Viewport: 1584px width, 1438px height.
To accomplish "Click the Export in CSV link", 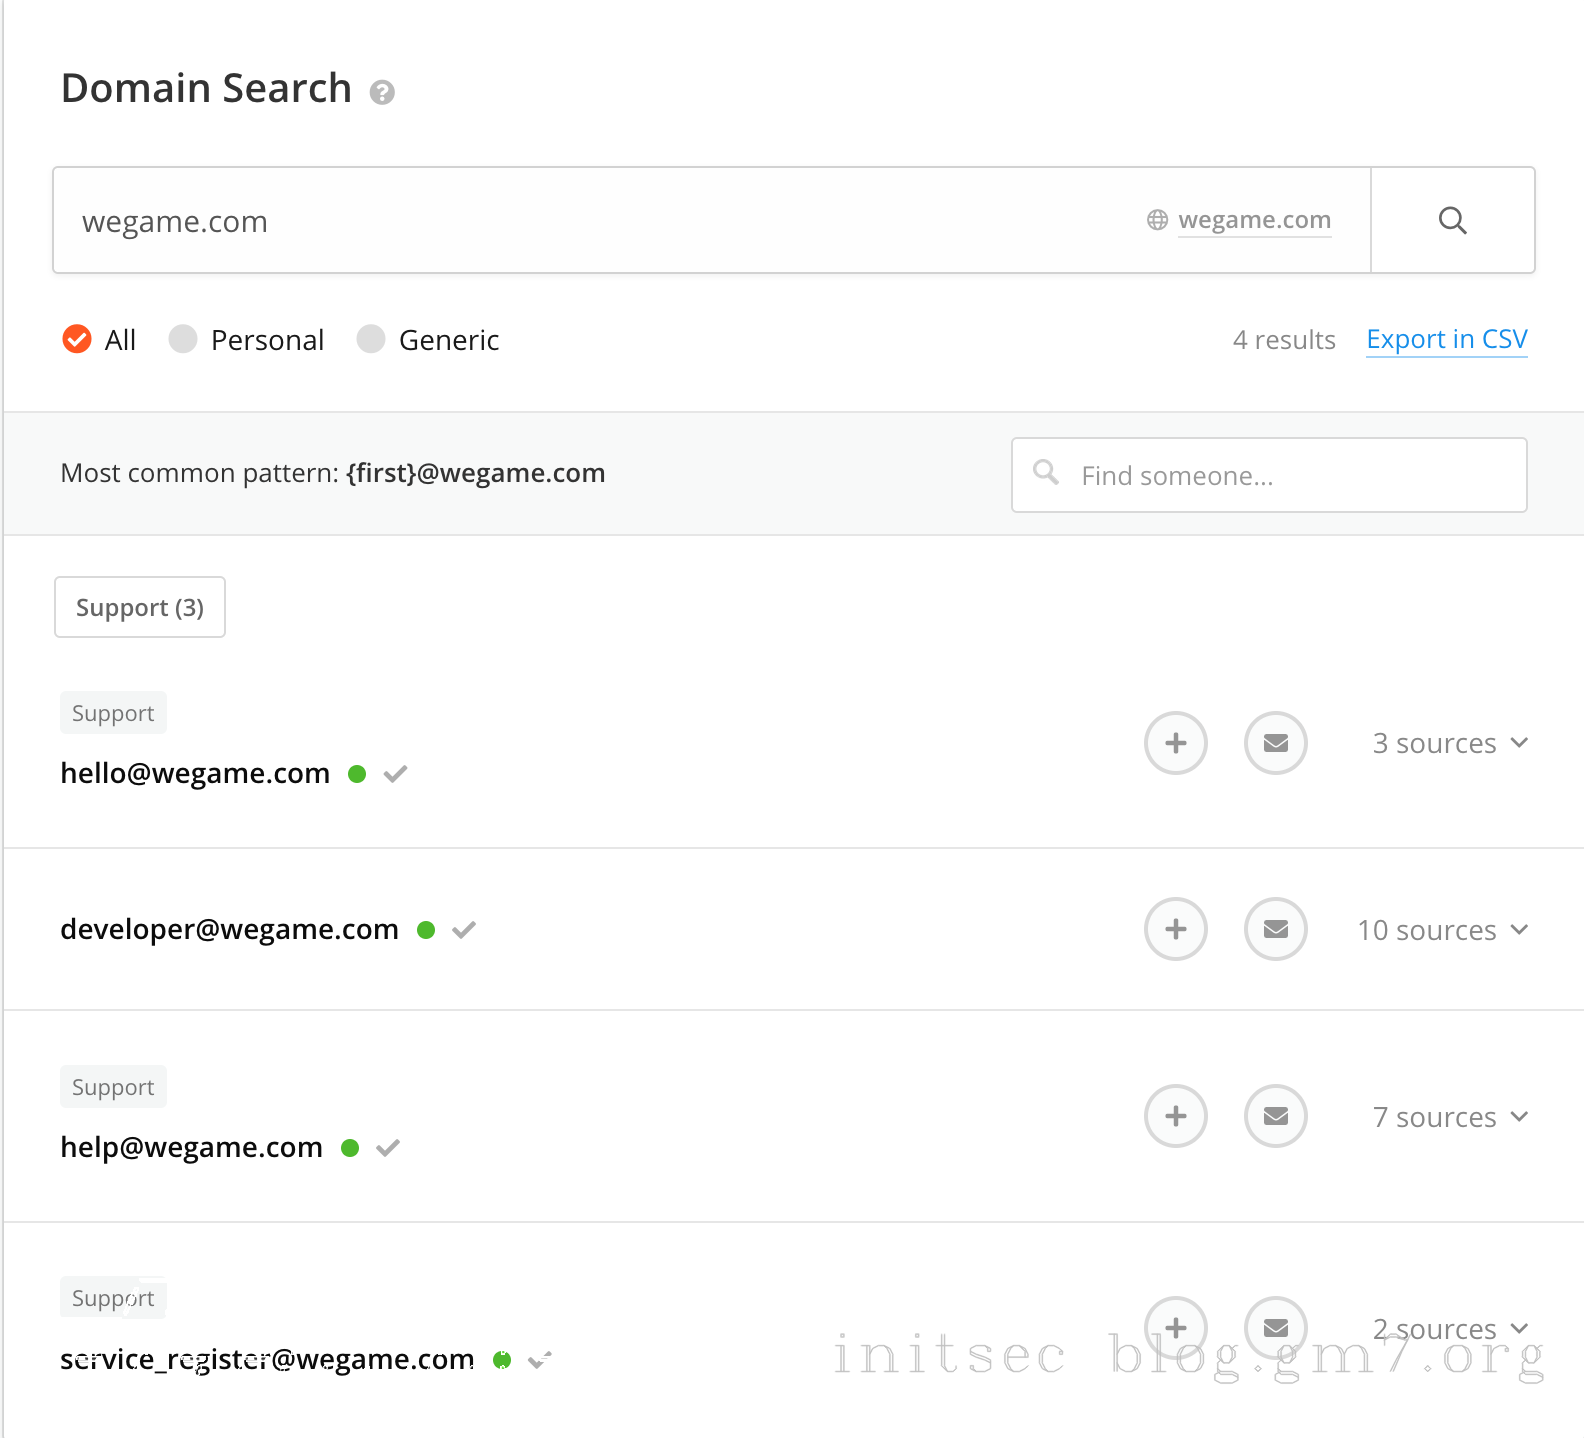I will click(1446, 340).
